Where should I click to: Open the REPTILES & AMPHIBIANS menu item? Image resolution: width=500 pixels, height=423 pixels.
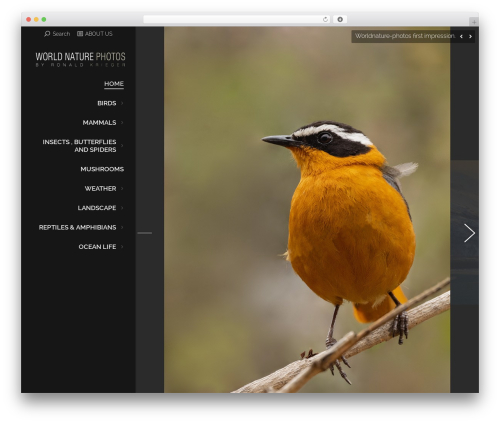point(77,227)
